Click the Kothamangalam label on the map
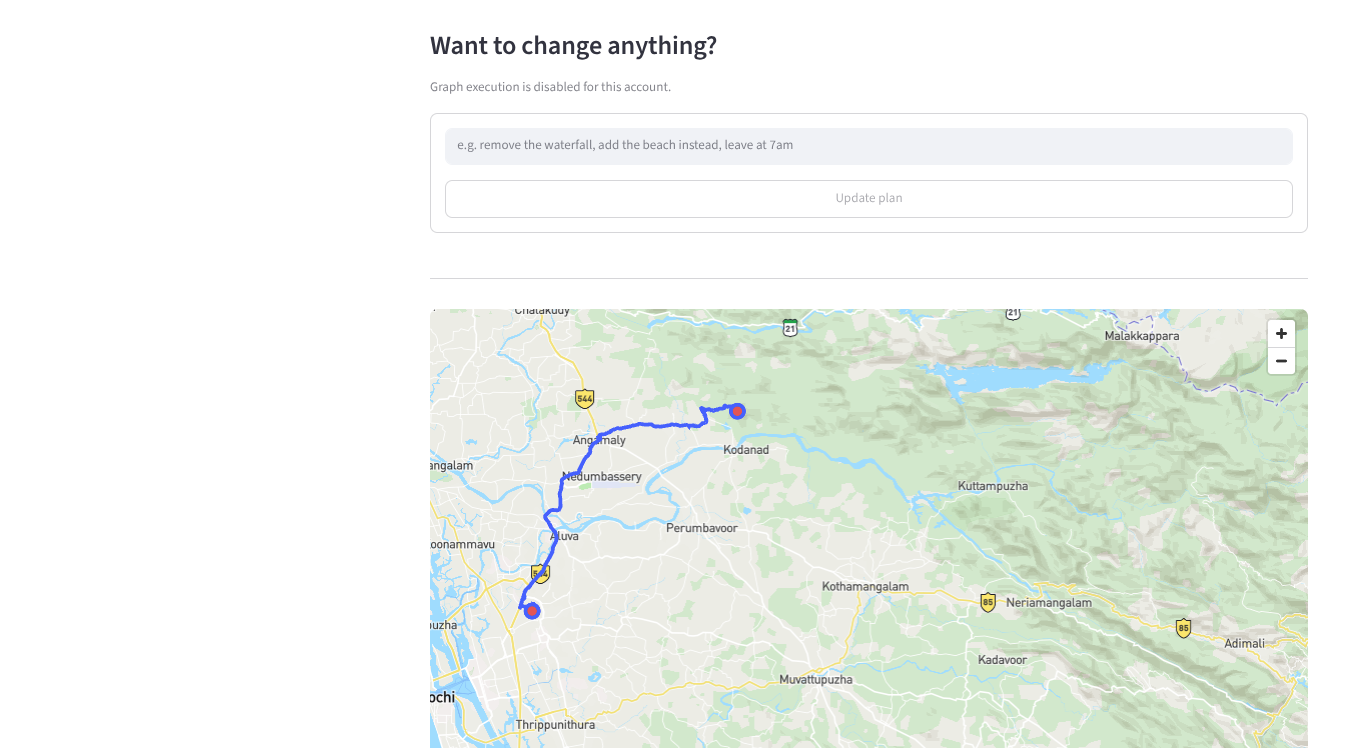Image resolution: width=1353 pixels, height=748 pixels. [865, 586]
